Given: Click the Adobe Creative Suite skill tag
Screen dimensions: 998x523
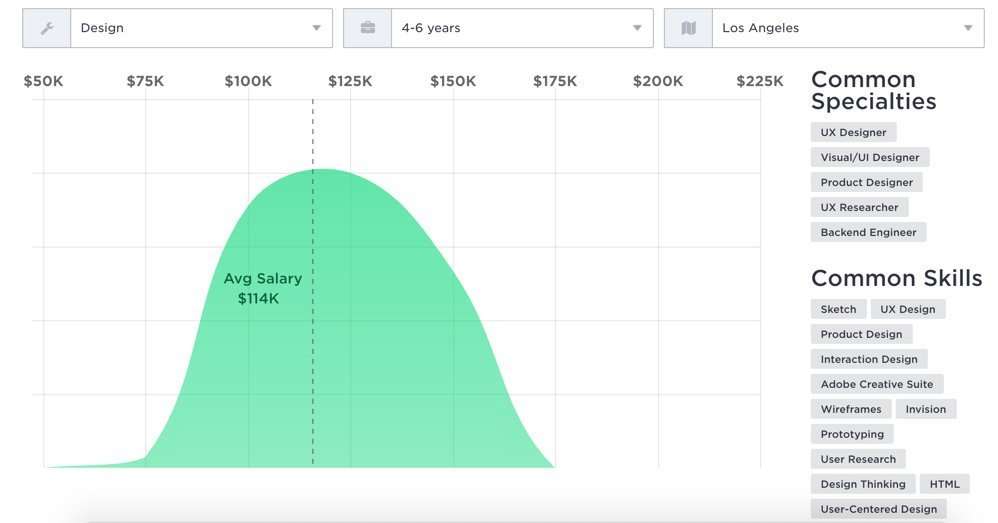Looking at the screenshot, I should pyautogui.click(x=877, y=384).
